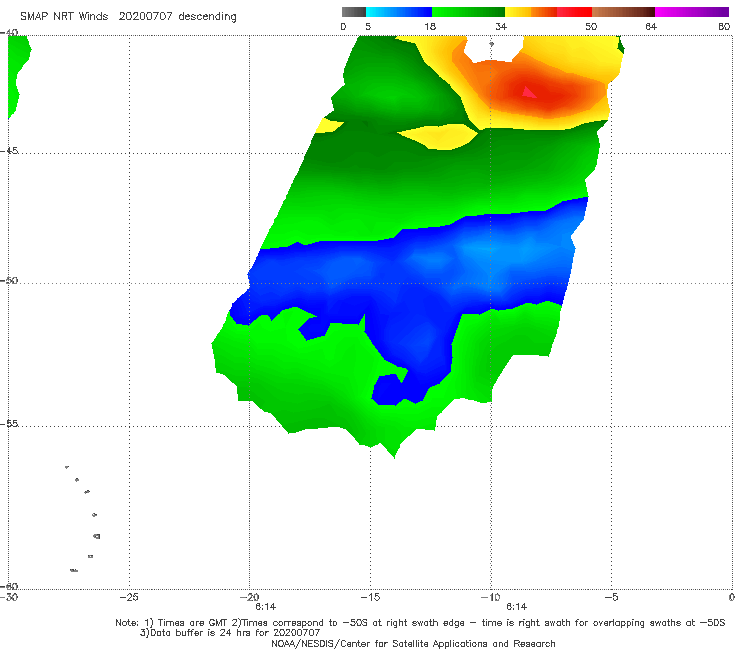Click the longitude axis label "-30"

[9, 597]
